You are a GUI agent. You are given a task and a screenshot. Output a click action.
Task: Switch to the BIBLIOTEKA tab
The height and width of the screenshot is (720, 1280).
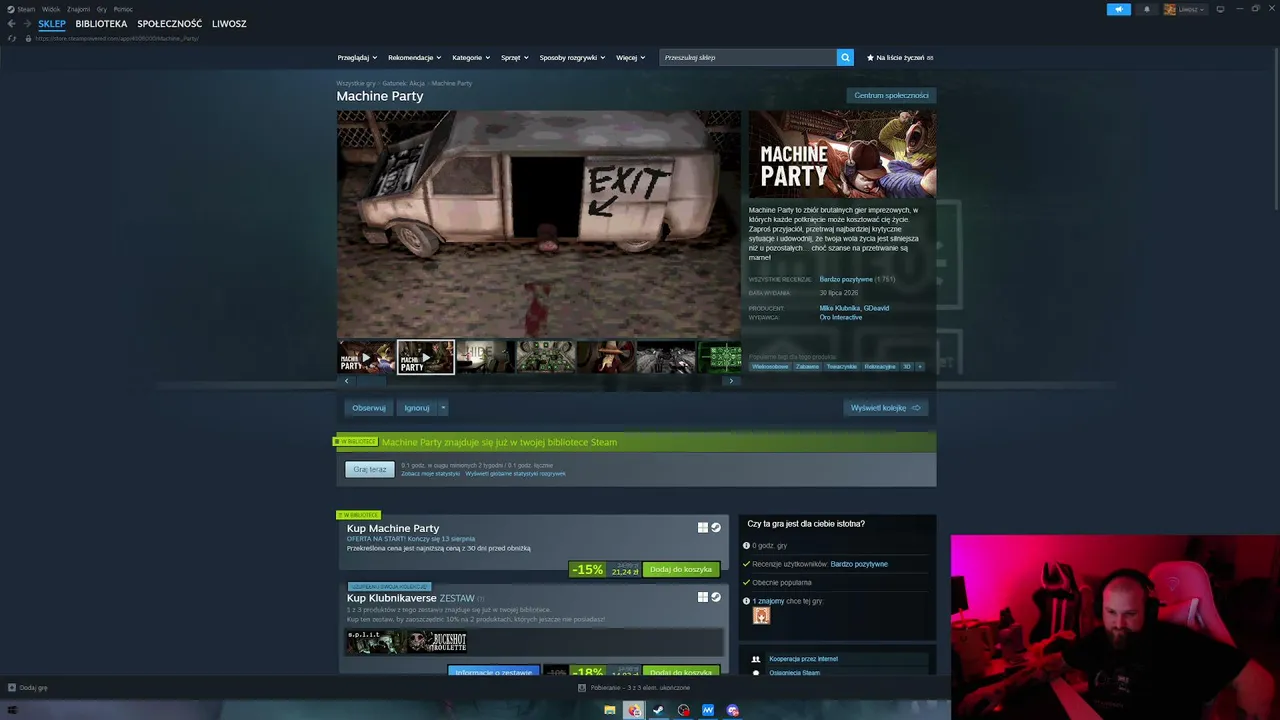[x=101, y=24]
